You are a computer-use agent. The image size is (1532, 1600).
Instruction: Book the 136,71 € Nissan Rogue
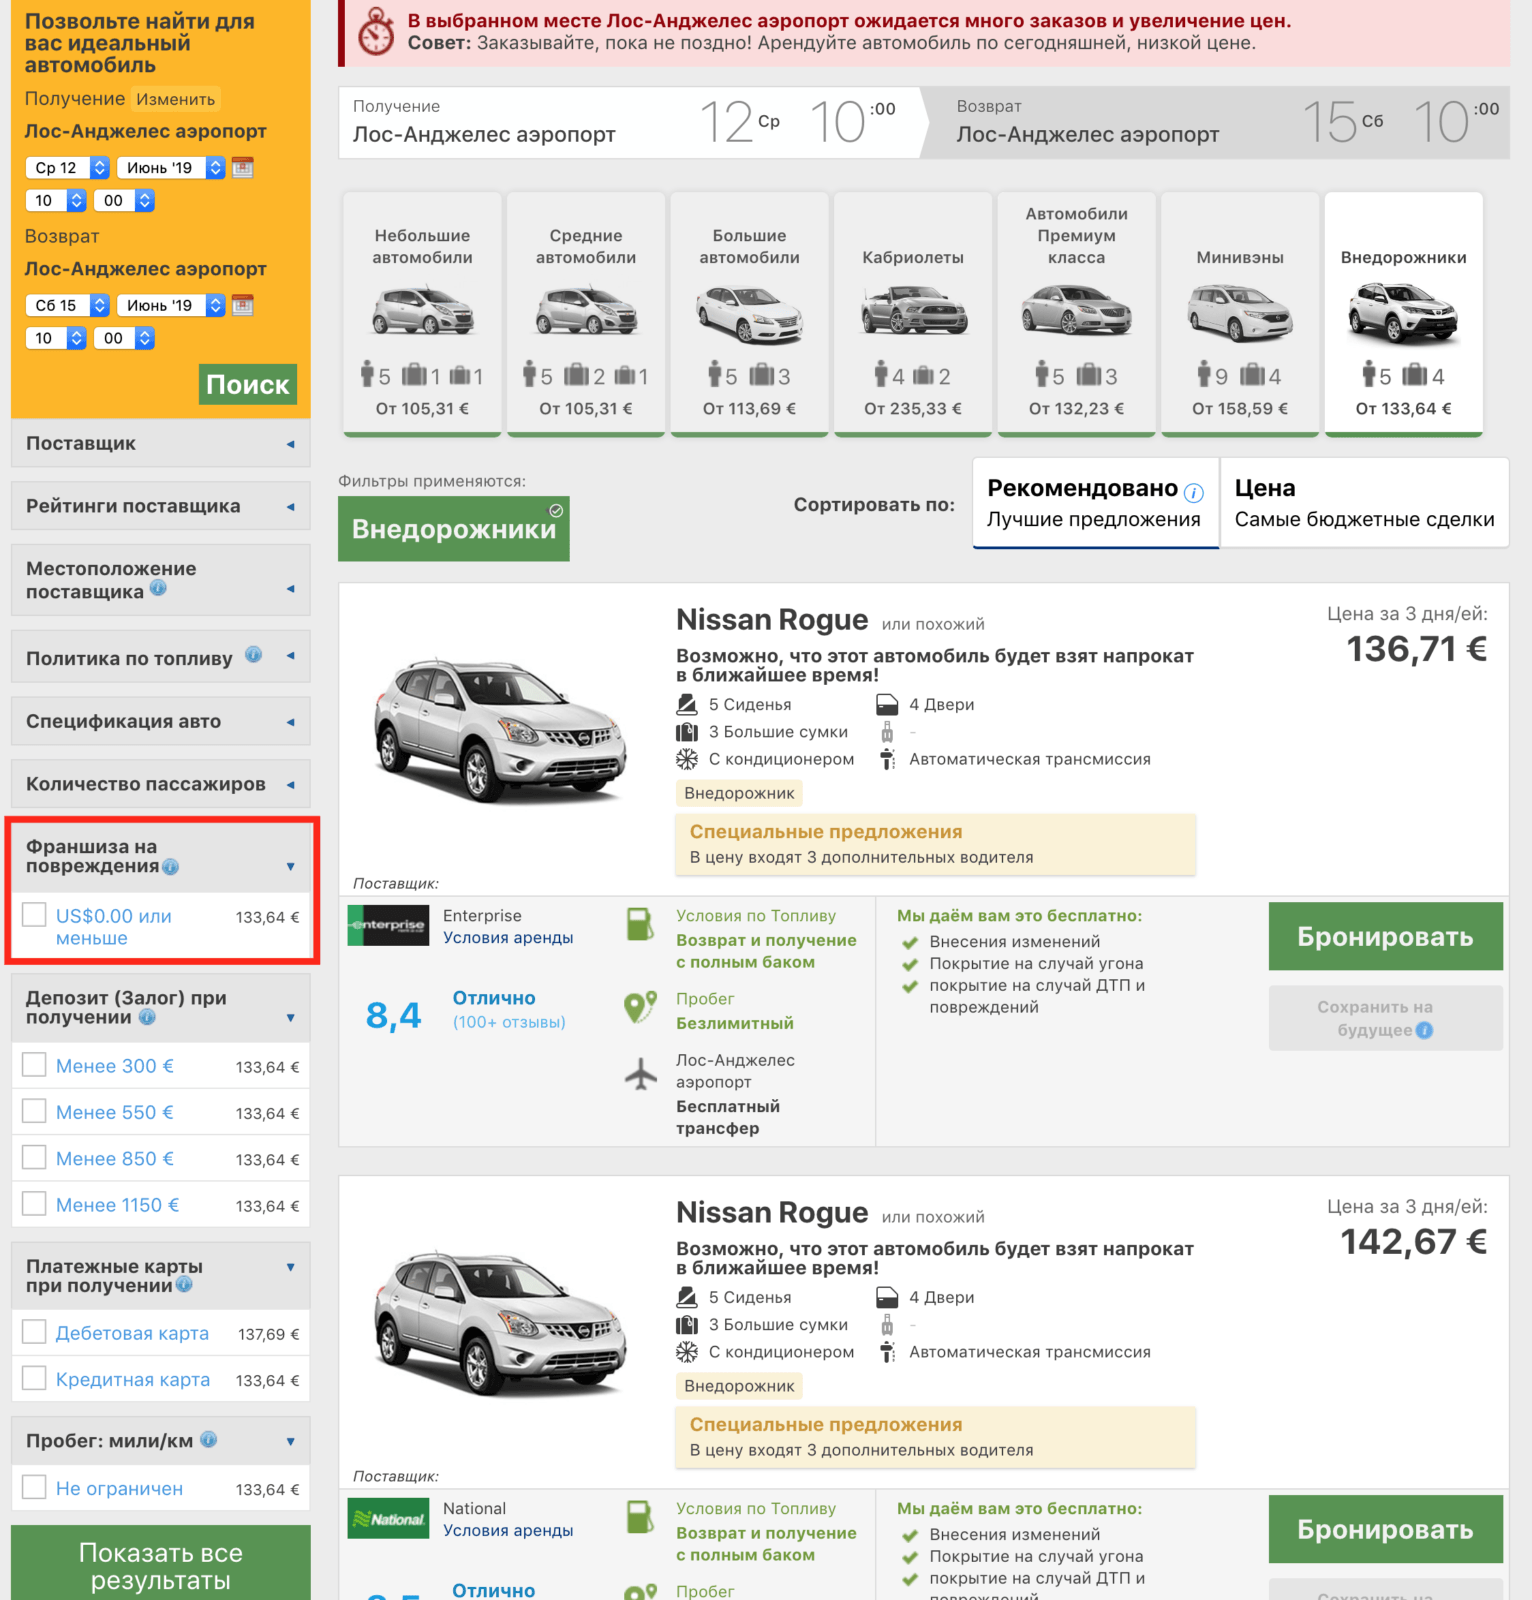point(1385,936)
